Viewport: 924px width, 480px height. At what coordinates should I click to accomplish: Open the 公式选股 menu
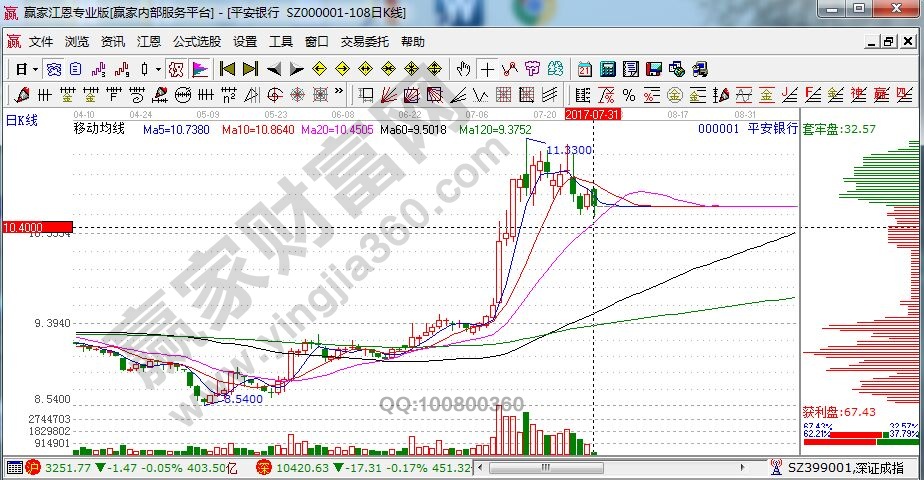[196, 42]
